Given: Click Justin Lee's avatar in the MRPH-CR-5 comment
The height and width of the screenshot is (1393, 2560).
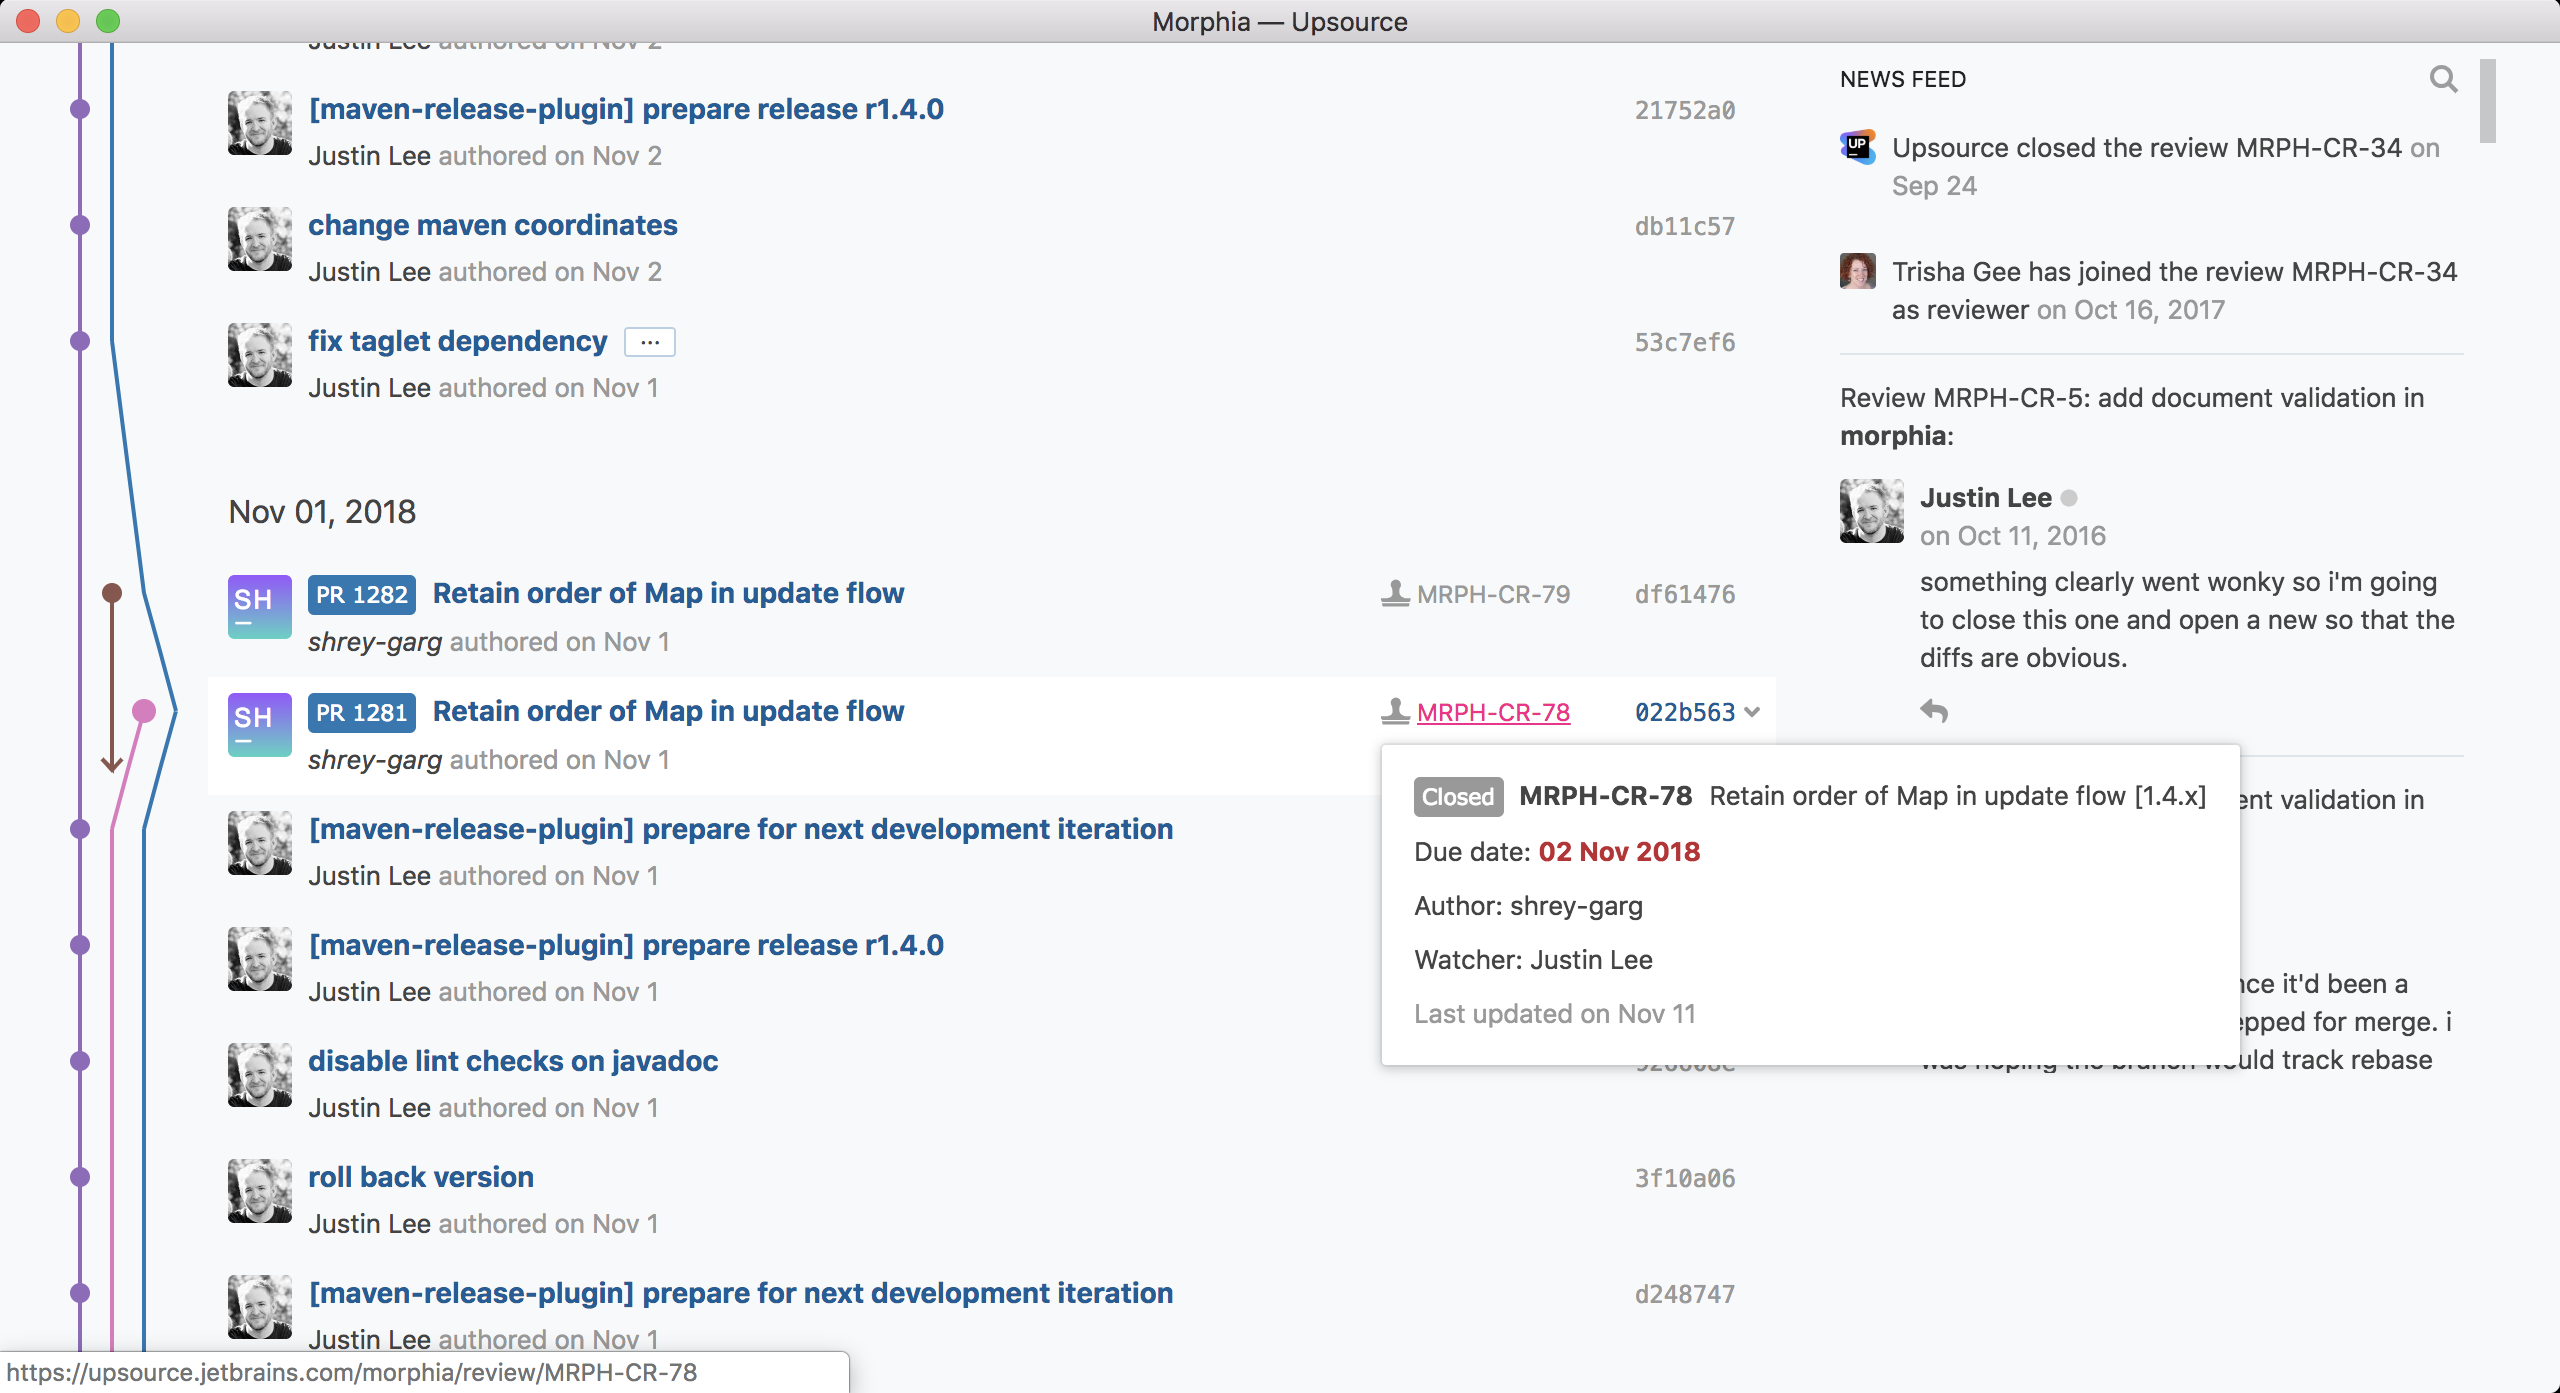Looking at the screenshot, I should tap(1871, 511).
